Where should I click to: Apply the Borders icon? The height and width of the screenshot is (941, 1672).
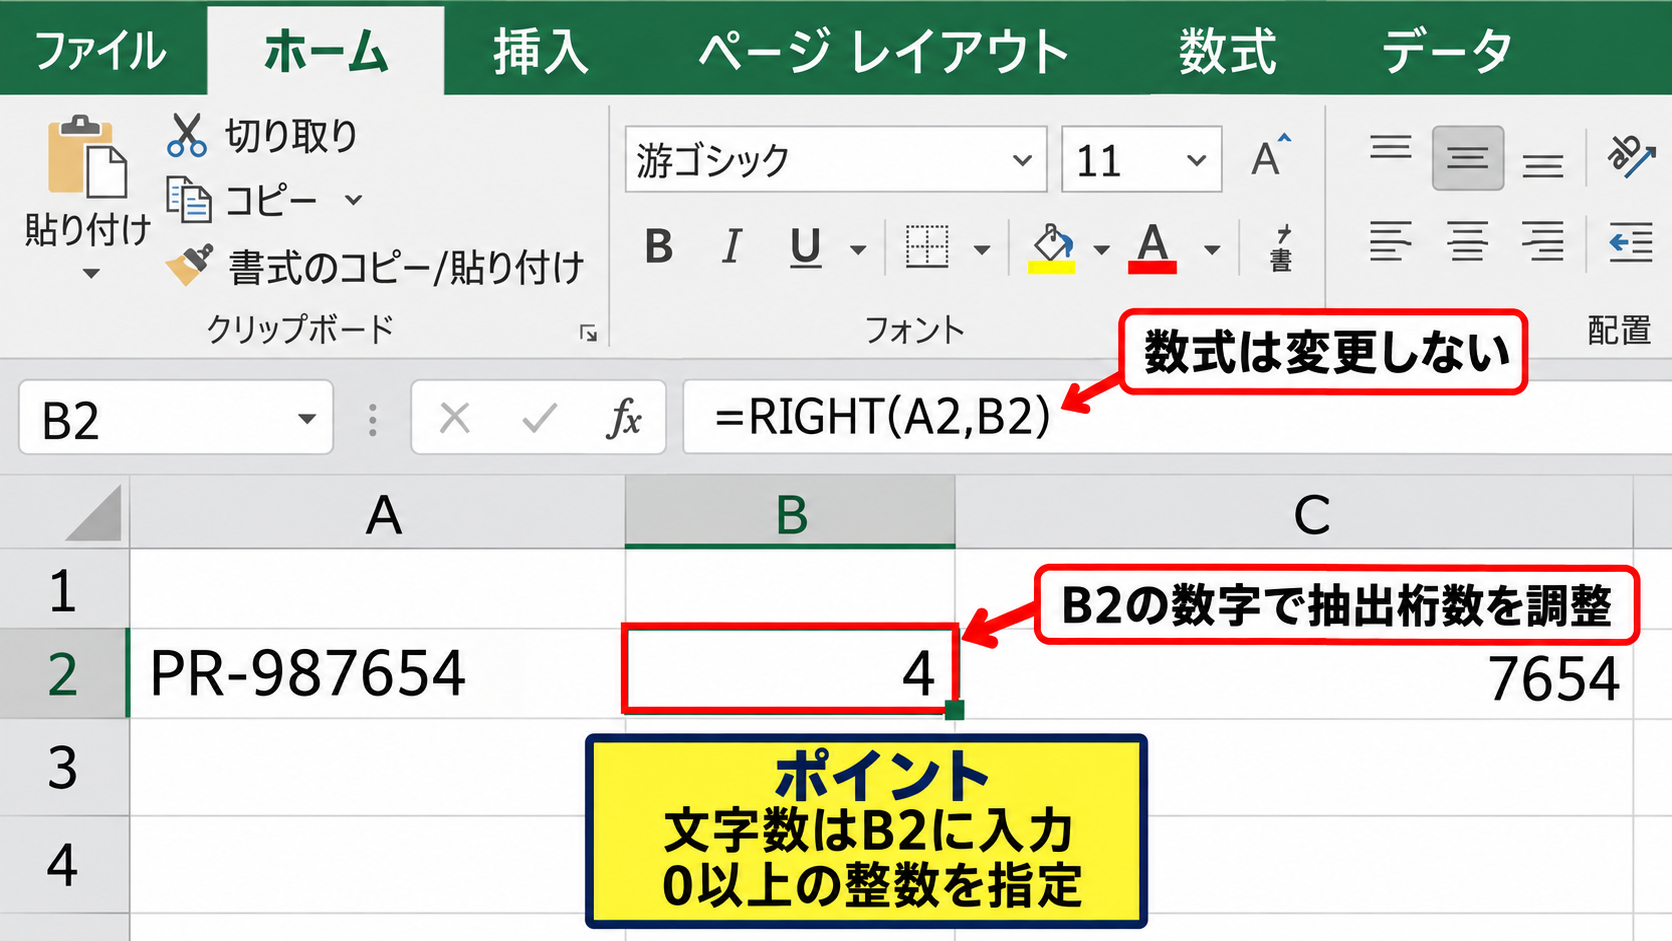926,246
